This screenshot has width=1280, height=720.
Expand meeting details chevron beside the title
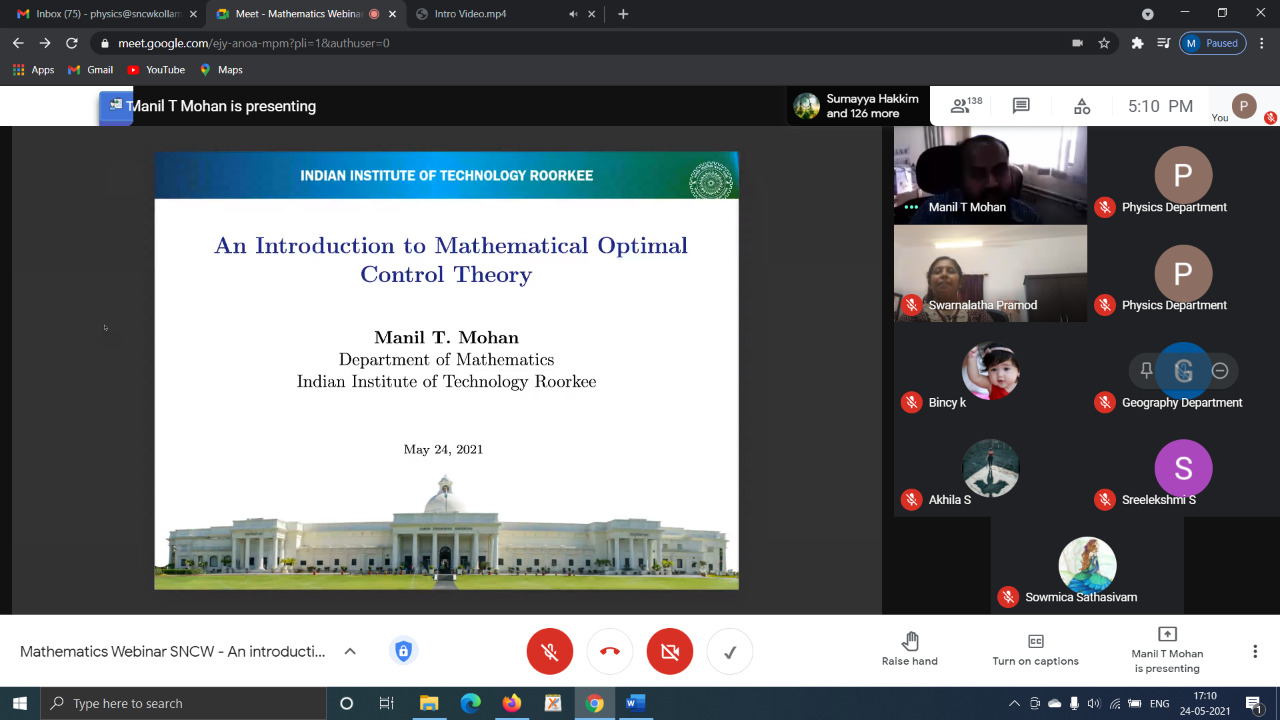[350, 652]
